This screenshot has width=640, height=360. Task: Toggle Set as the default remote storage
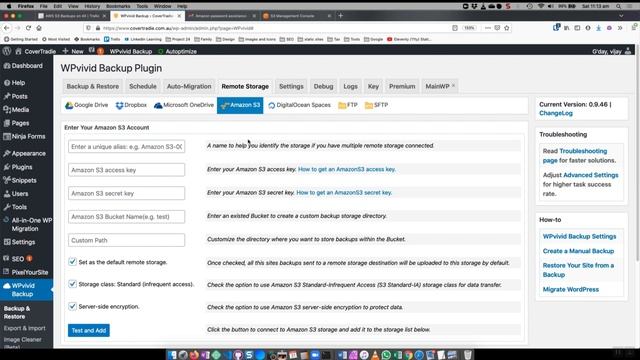pyautogui.click(x=72, y=262)
